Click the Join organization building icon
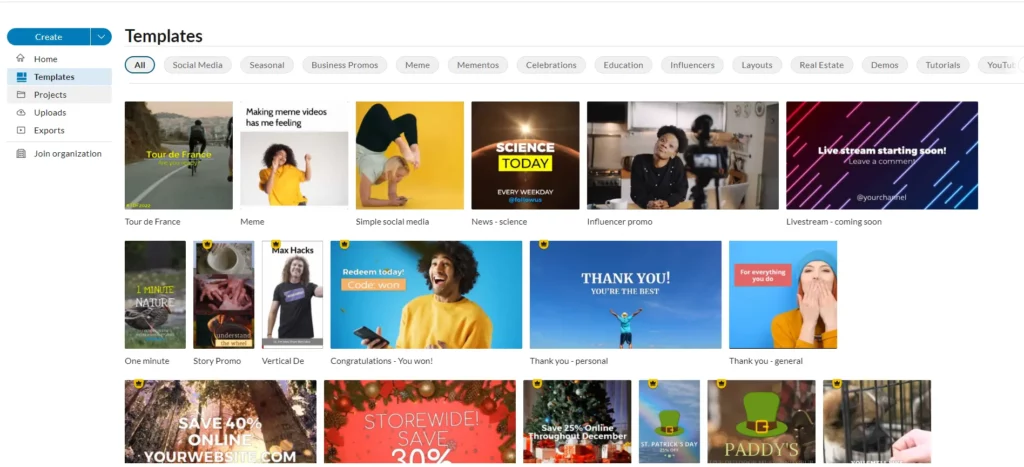 tap(21, 153)
